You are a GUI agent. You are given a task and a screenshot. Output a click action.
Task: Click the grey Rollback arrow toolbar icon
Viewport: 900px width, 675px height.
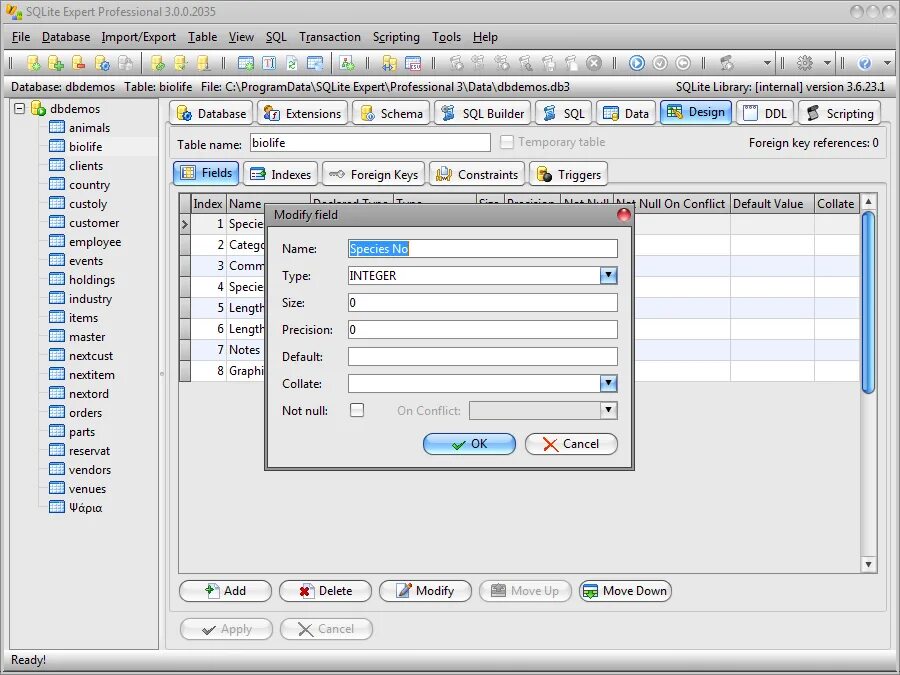[683, 63]
